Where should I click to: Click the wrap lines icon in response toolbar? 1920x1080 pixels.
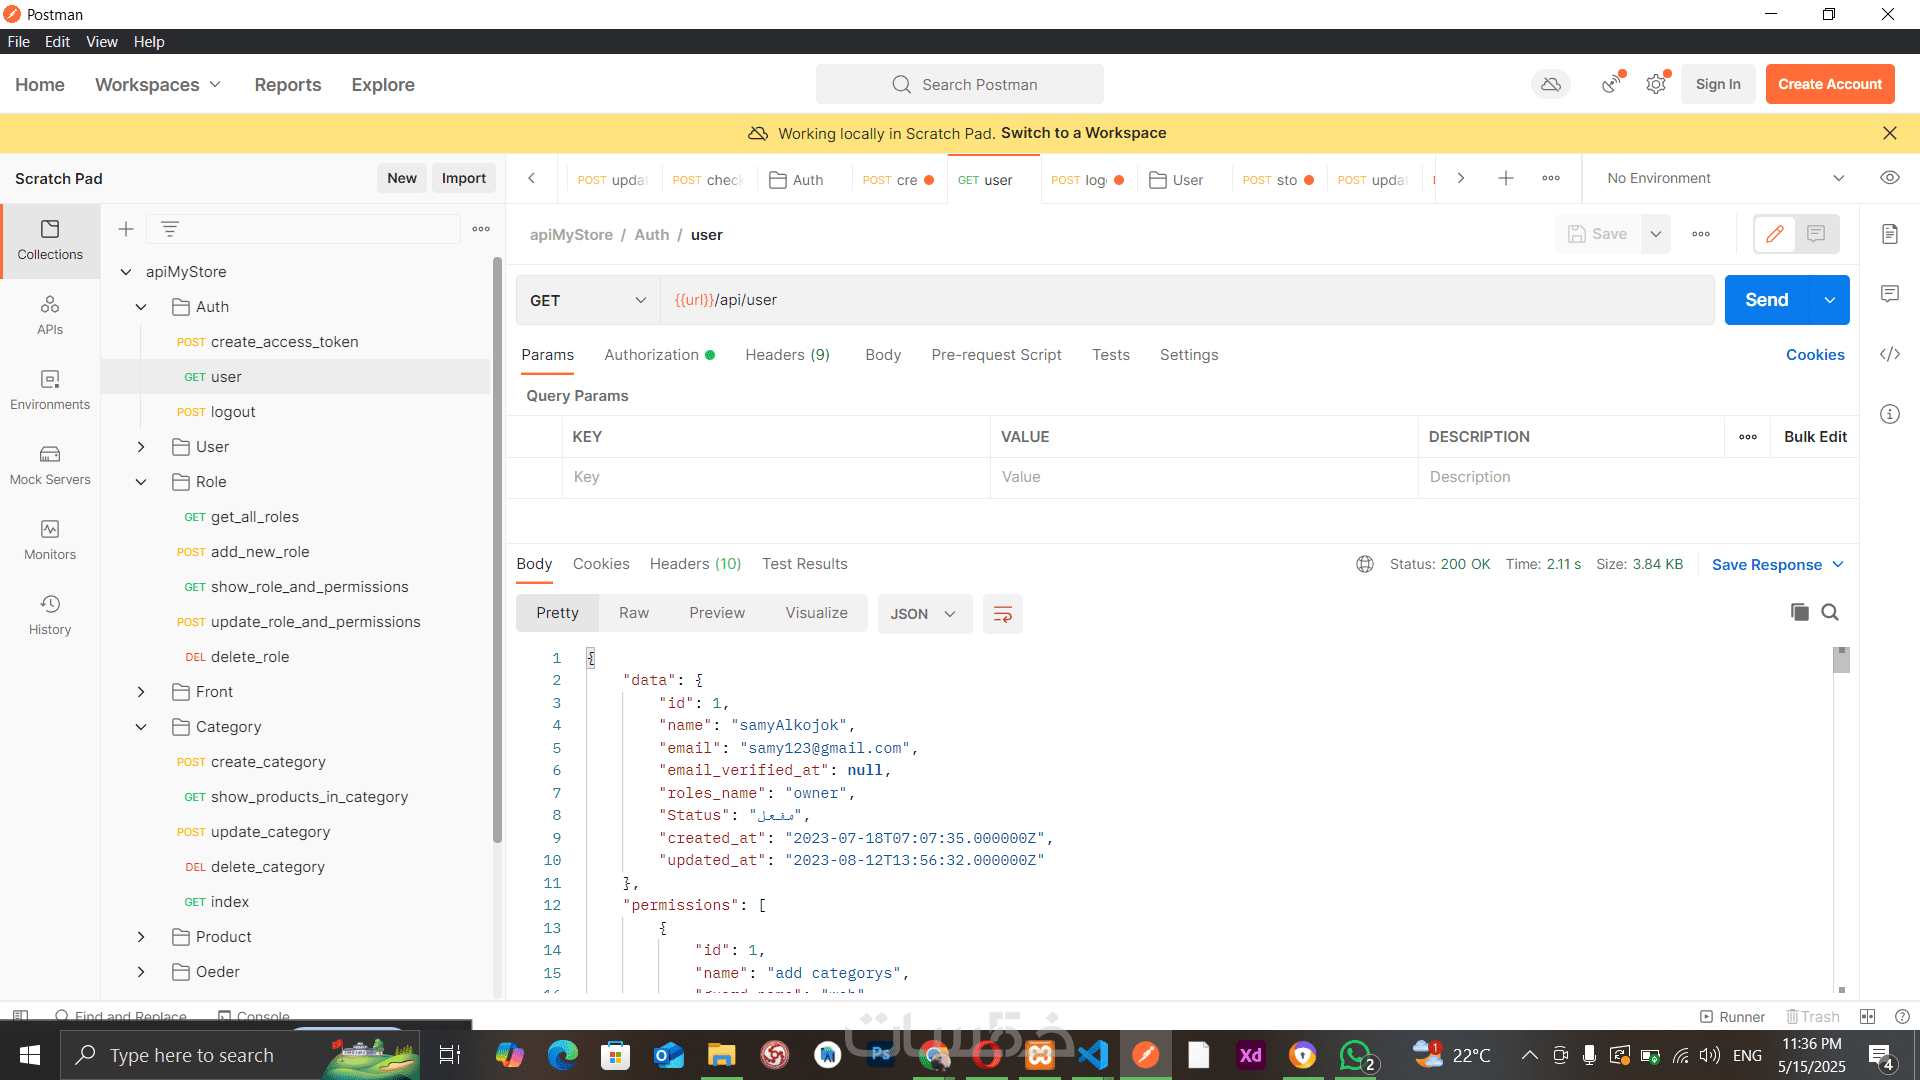1002,614
